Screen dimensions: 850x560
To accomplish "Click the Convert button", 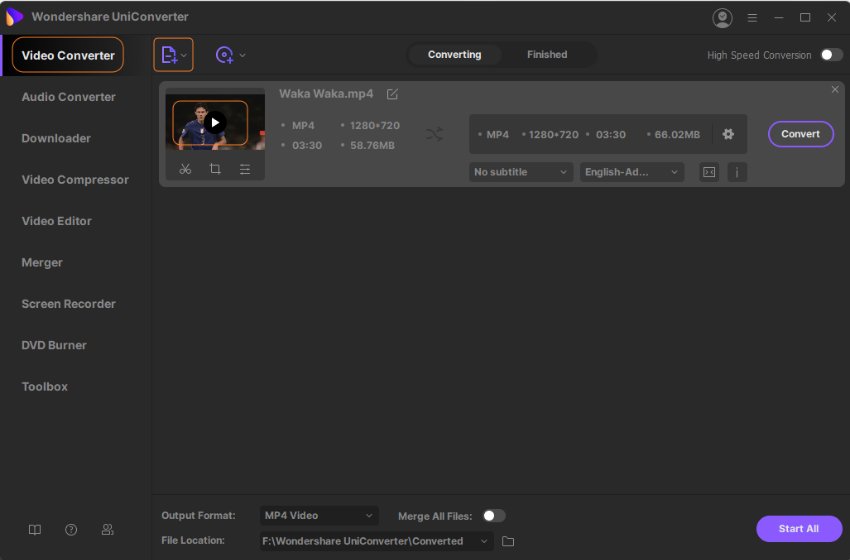I will coord(801,134).
